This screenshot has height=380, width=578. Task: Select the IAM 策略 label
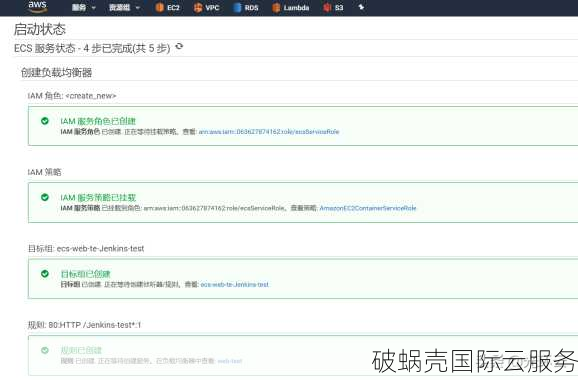pos(45,172)
